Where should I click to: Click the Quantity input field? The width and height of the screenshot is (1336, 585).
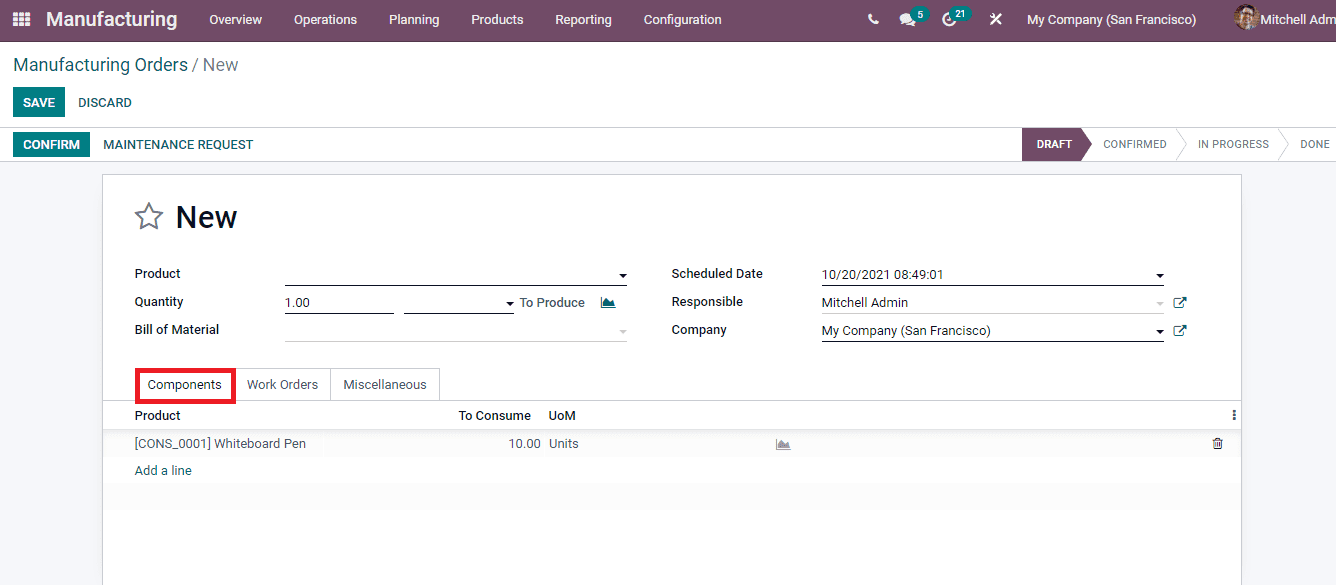click(x=339, y=301)
